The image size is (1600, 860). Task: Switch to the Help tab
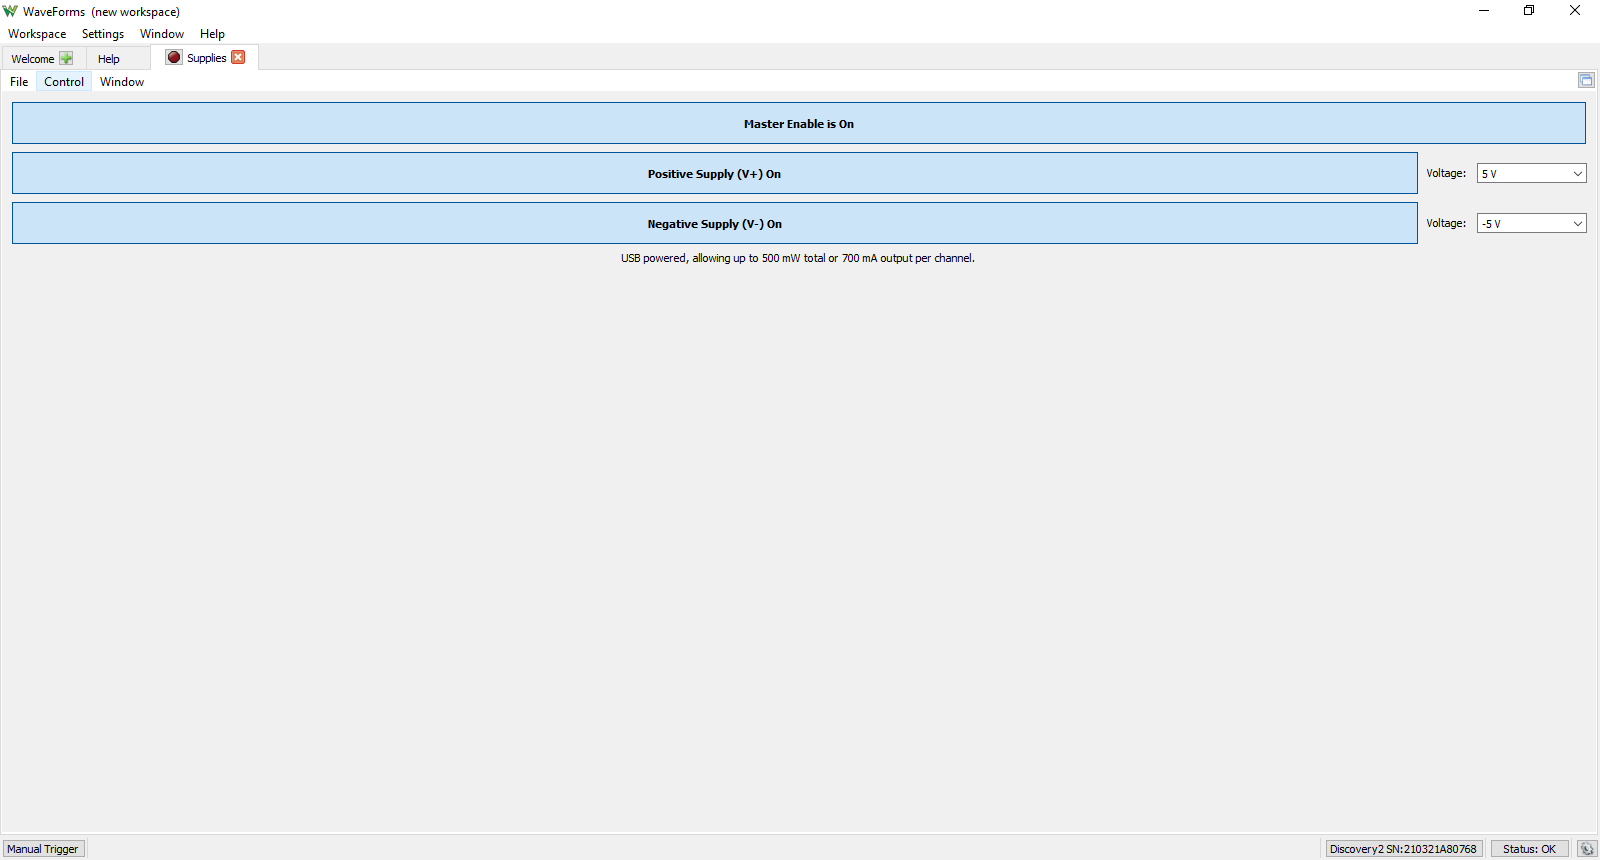(x=109, y=59)
